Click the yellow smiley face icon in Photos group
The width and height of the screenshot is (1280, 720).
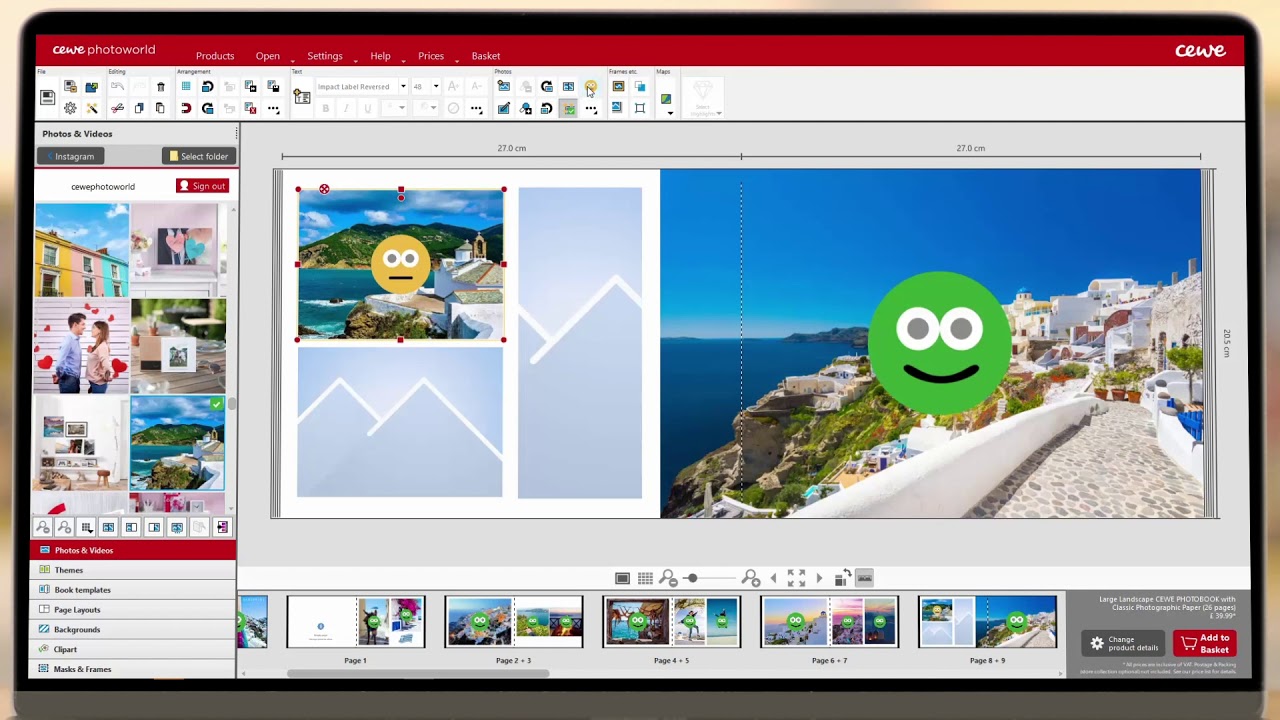pos(591,87)
